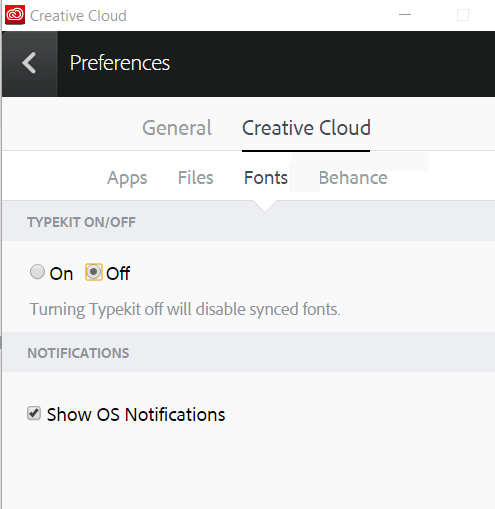Click 'Turning Typekit off will disable synced fonts.' text

tap(185, 310)
